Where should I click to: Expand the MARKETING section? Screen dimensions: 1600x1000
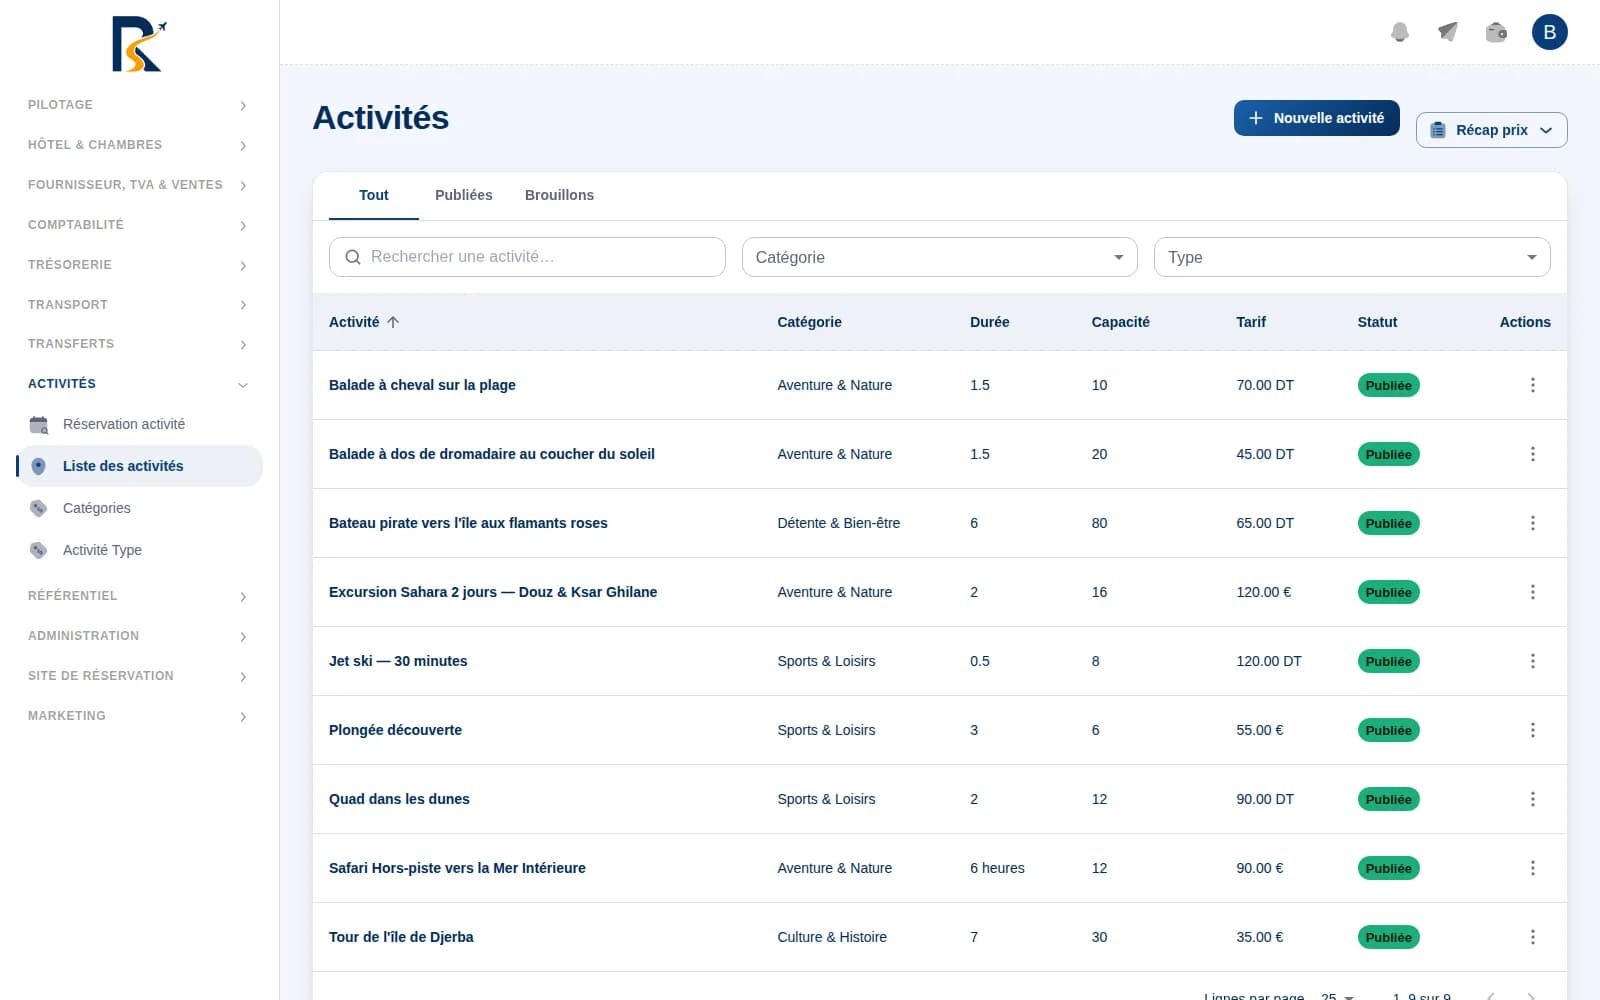coord(139,716)
